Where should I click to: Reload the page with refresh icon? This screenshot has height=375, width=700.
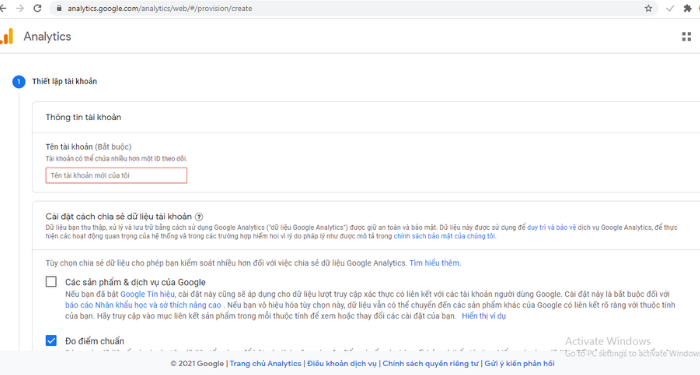(x=38, y=8)
